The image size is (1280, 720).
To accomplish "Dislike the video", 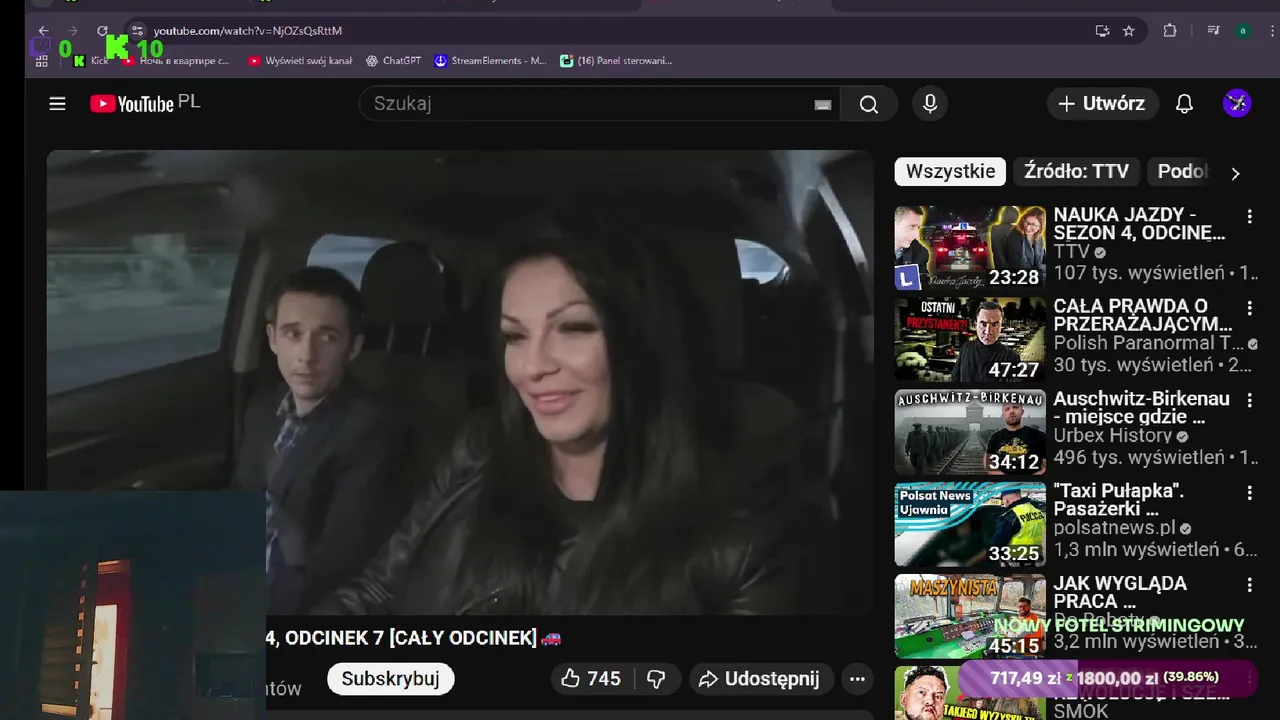I will 656,679.
